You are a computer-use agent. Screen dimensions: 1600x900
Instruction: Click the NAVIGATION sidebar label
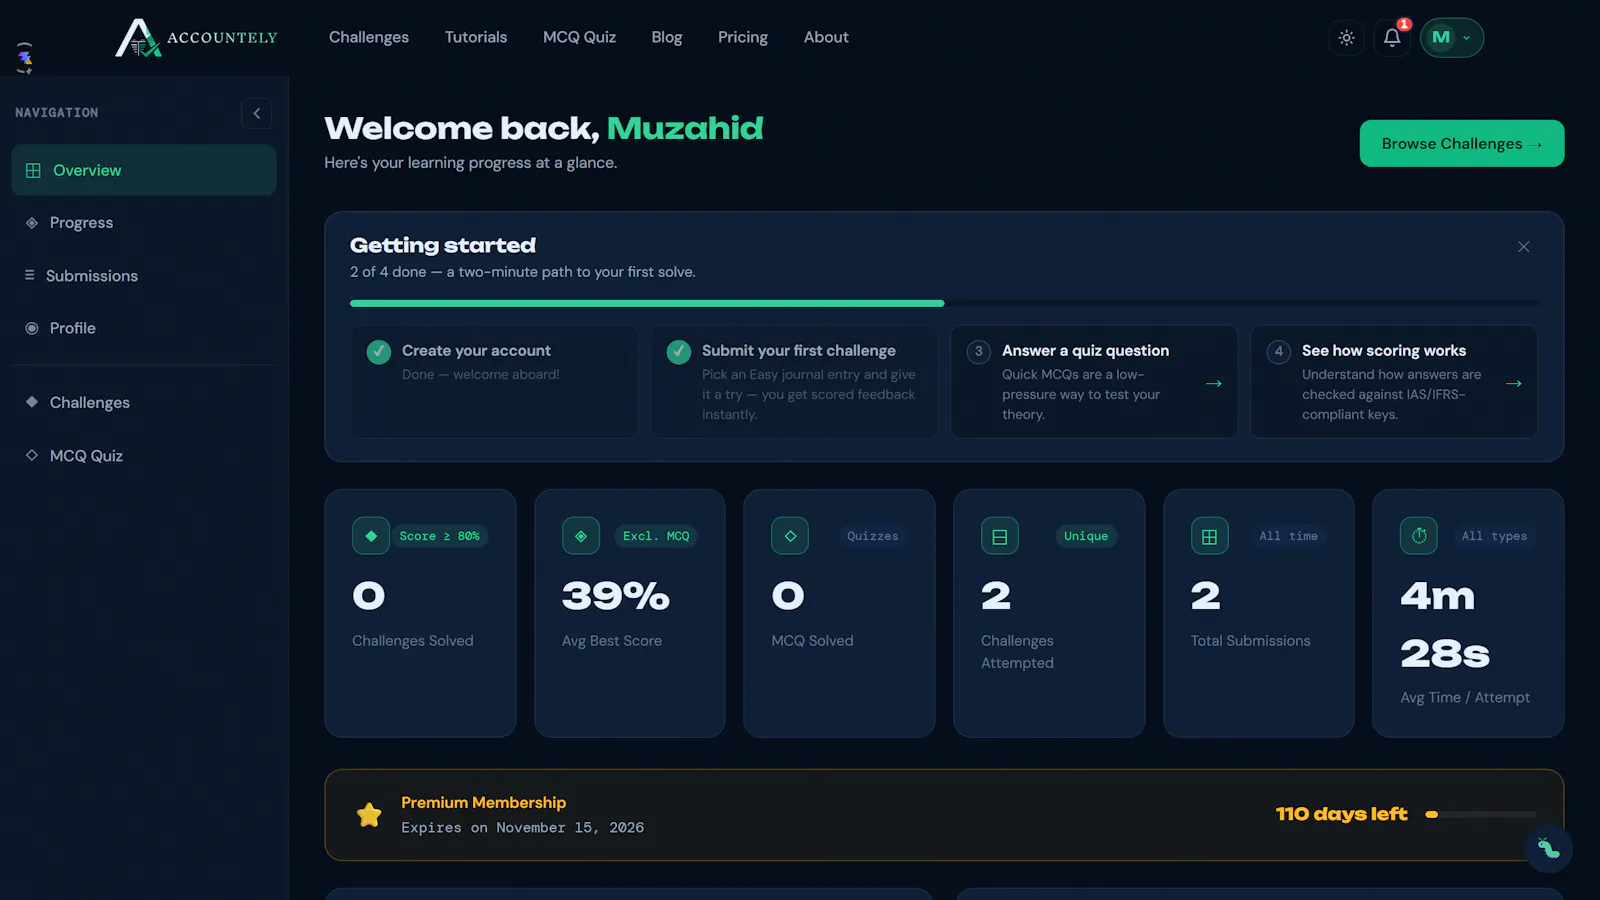click(x=57, y=113)
